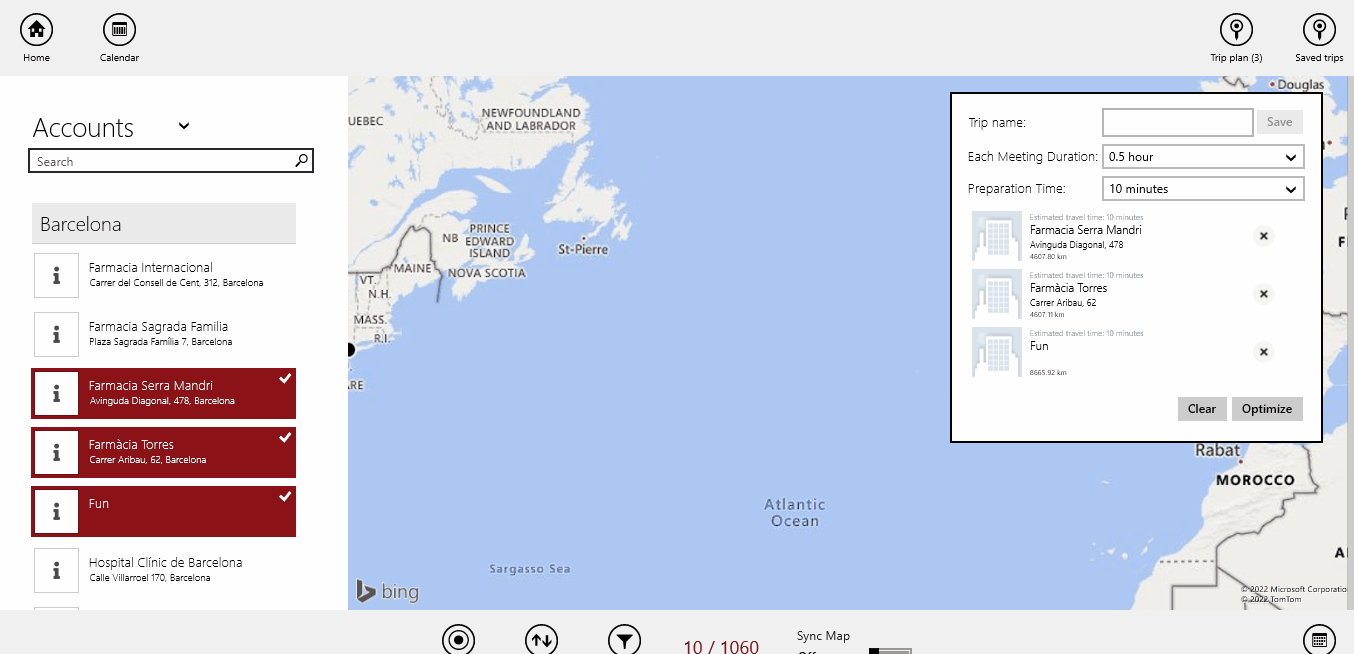Click the filter funnel icon
This screenshot has width=1354, height=654.
point(624,640)
